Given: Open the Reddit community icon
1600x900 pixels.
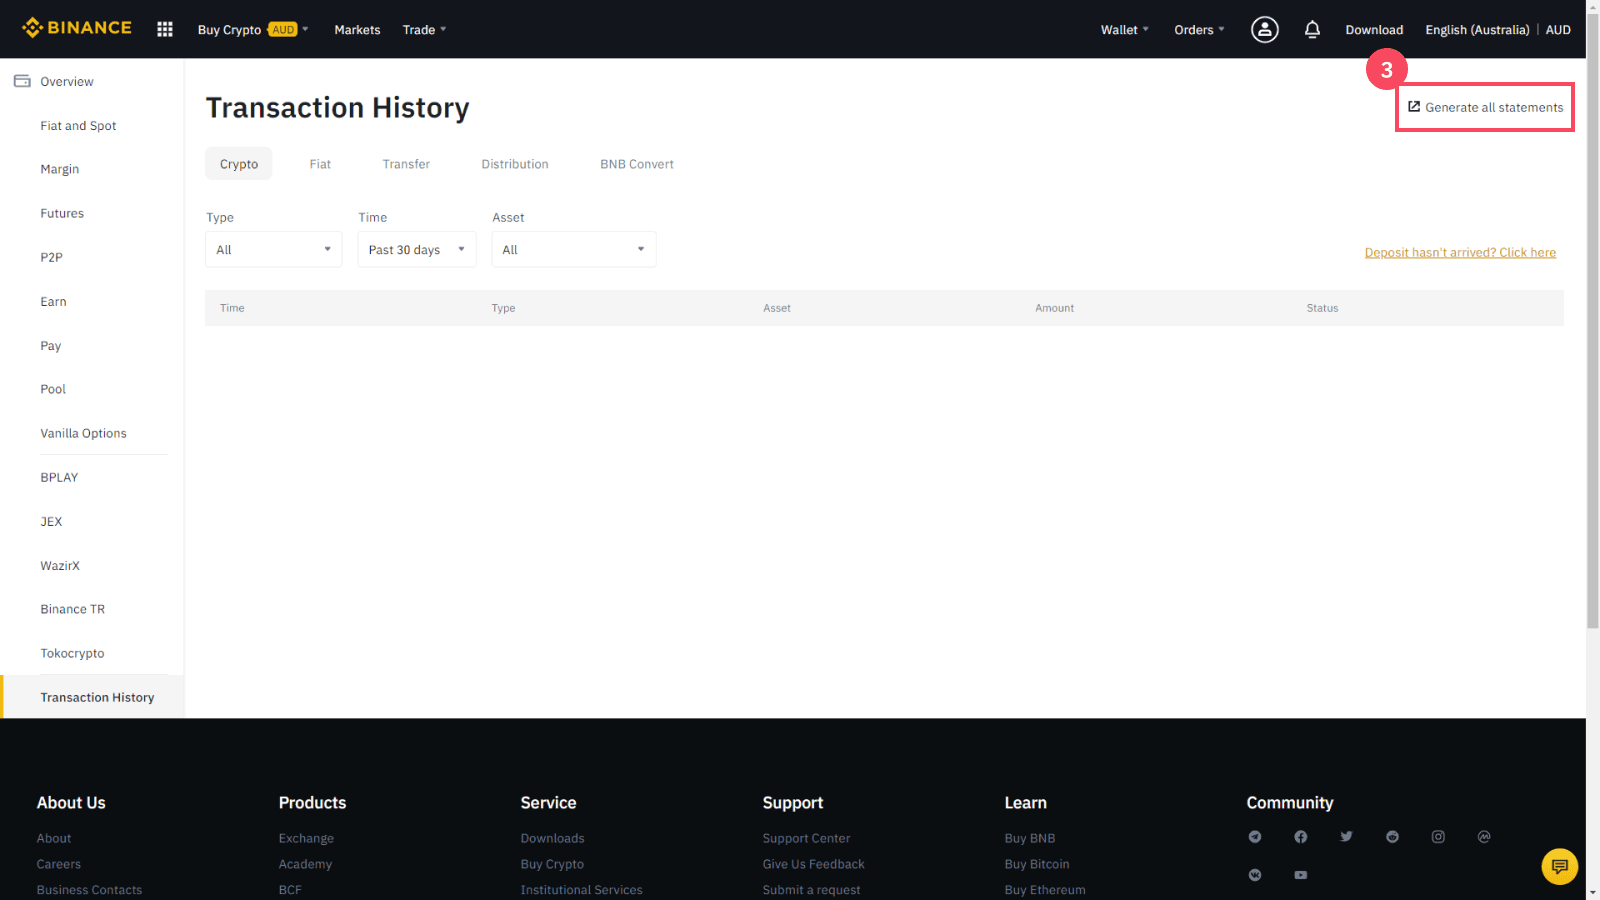Looking at the screenshot, I should (1393, 837).
